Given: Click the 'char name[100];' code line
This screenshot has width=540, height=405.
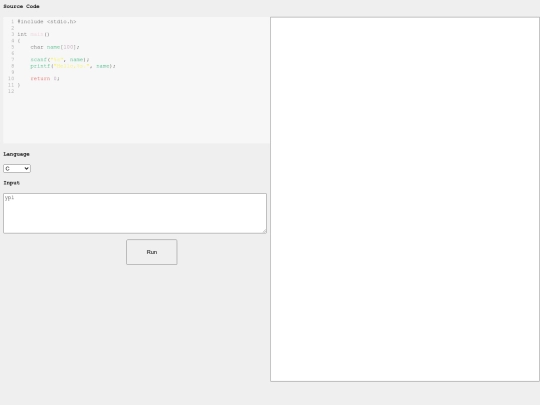Looking at the screenshot, I should point(55,47).
